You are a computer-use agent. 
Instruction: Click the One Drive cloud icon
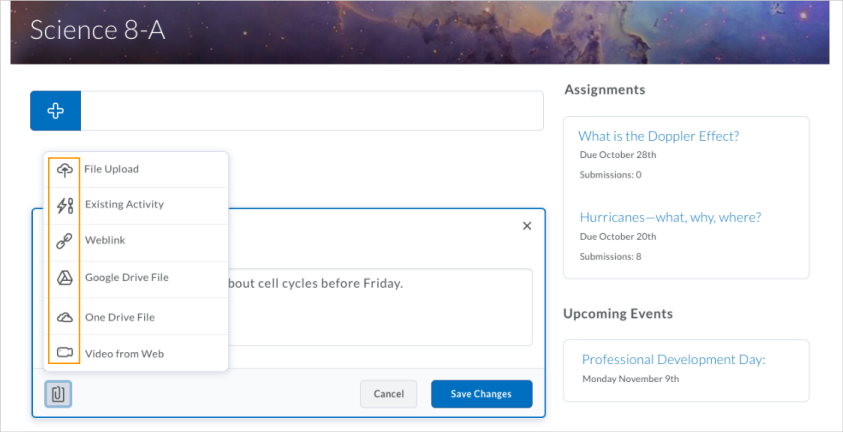click(65, 317)
